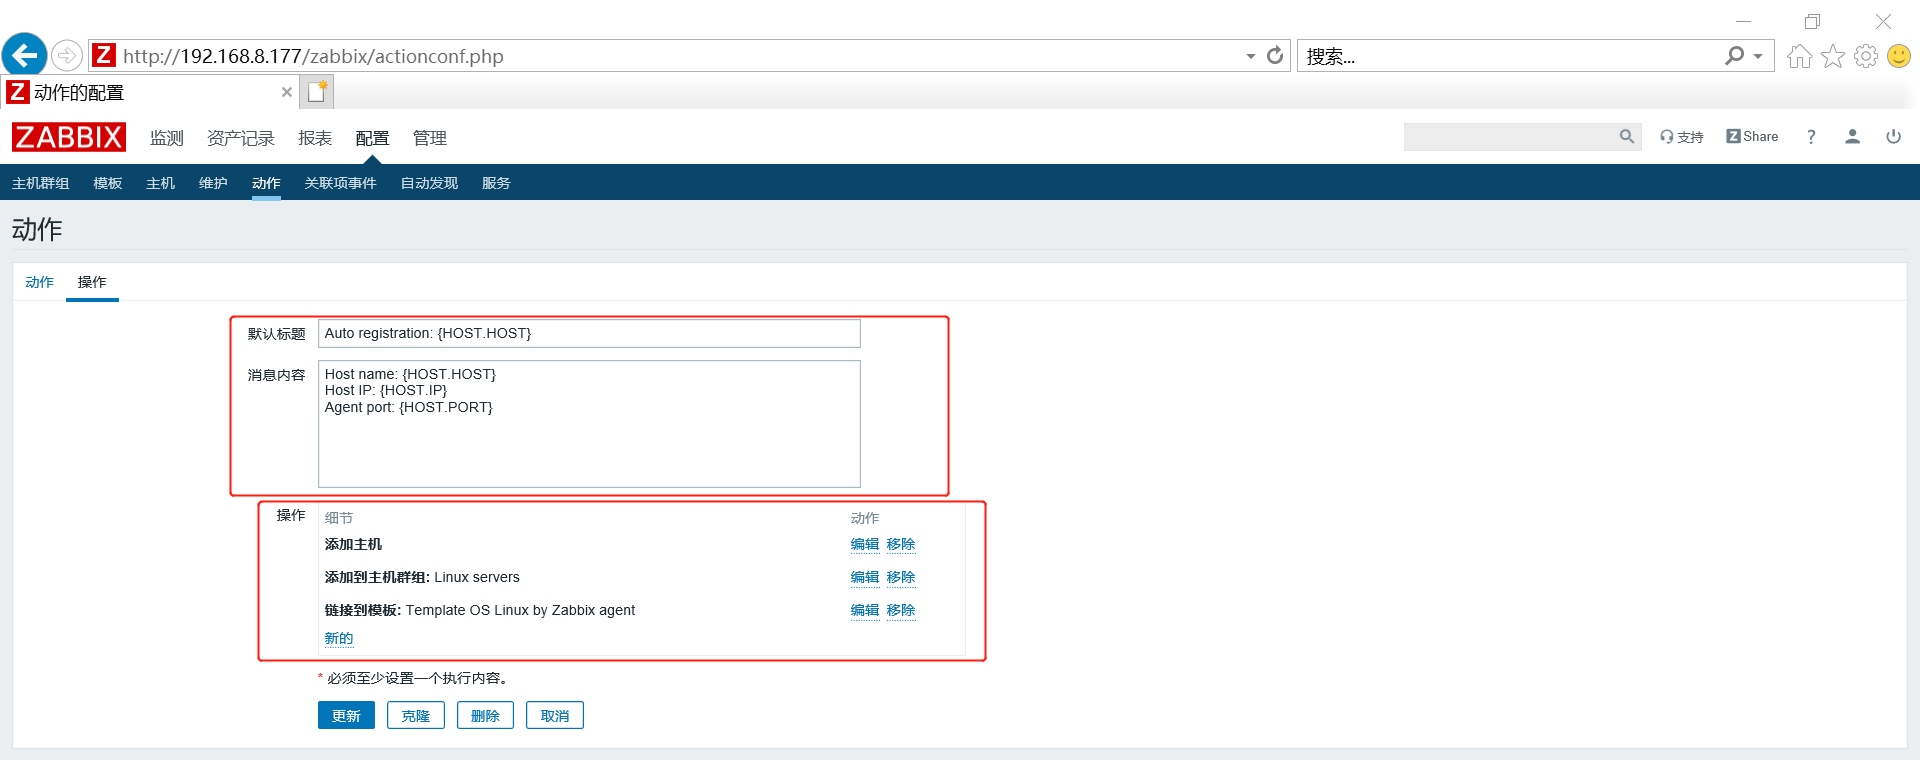Edit the Linux servers host group operation
The height and width of the screenshot is (760, 1920).
(x=865, y=577)
